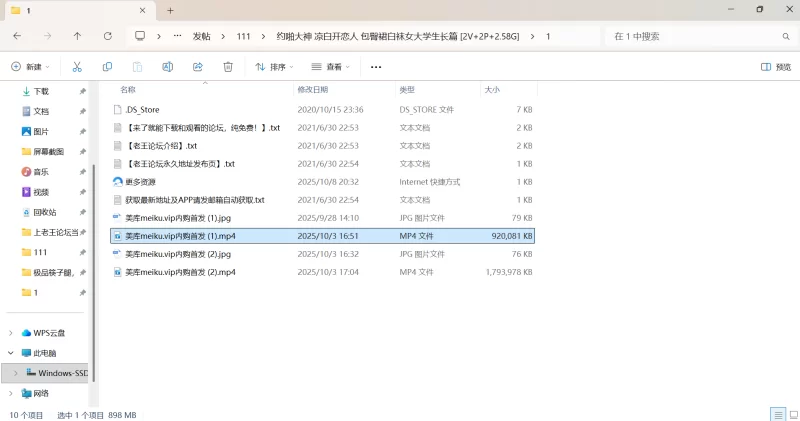Go back to the previous folder
Viewport: 800px width, 421px height.
tap(17, 36)
